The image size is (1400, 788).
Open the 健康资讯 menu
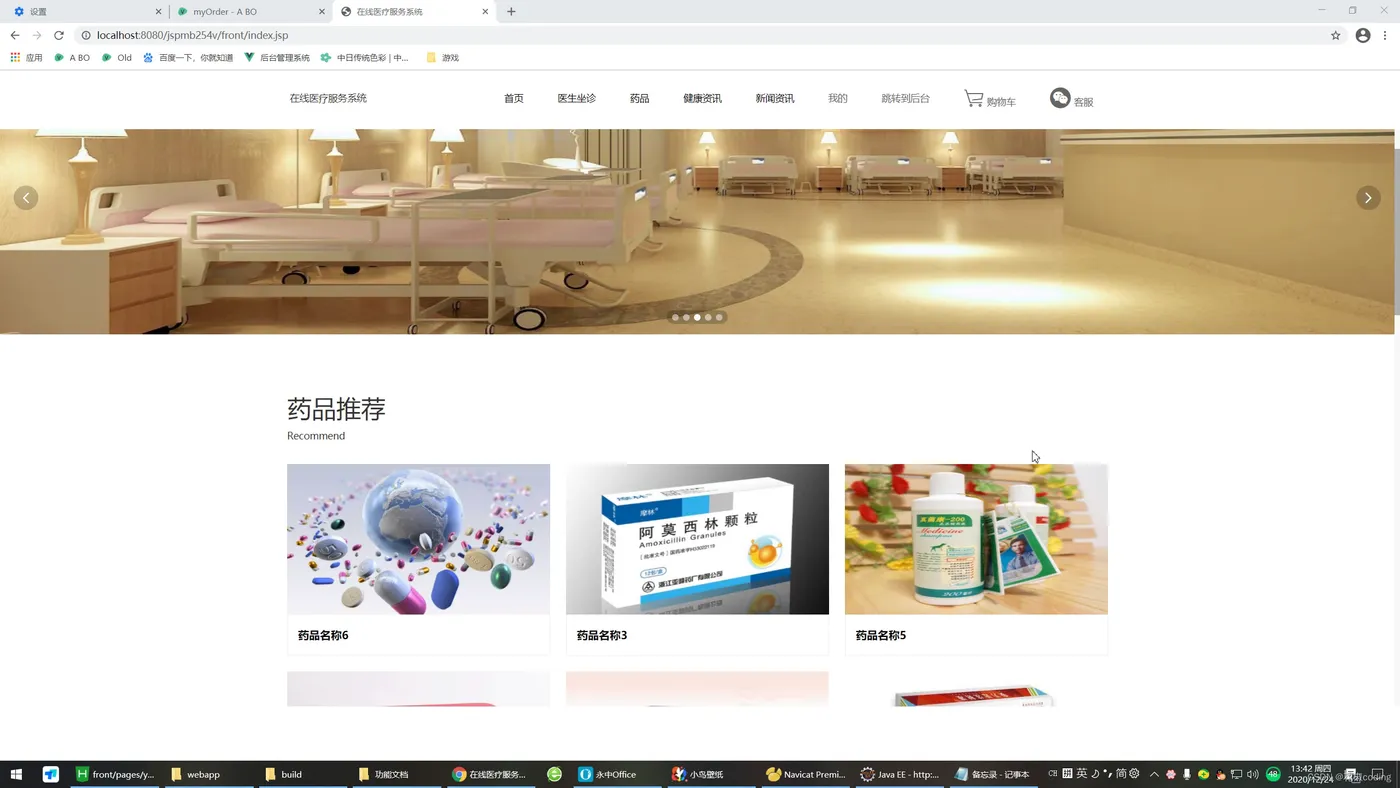tap(703, 98)
